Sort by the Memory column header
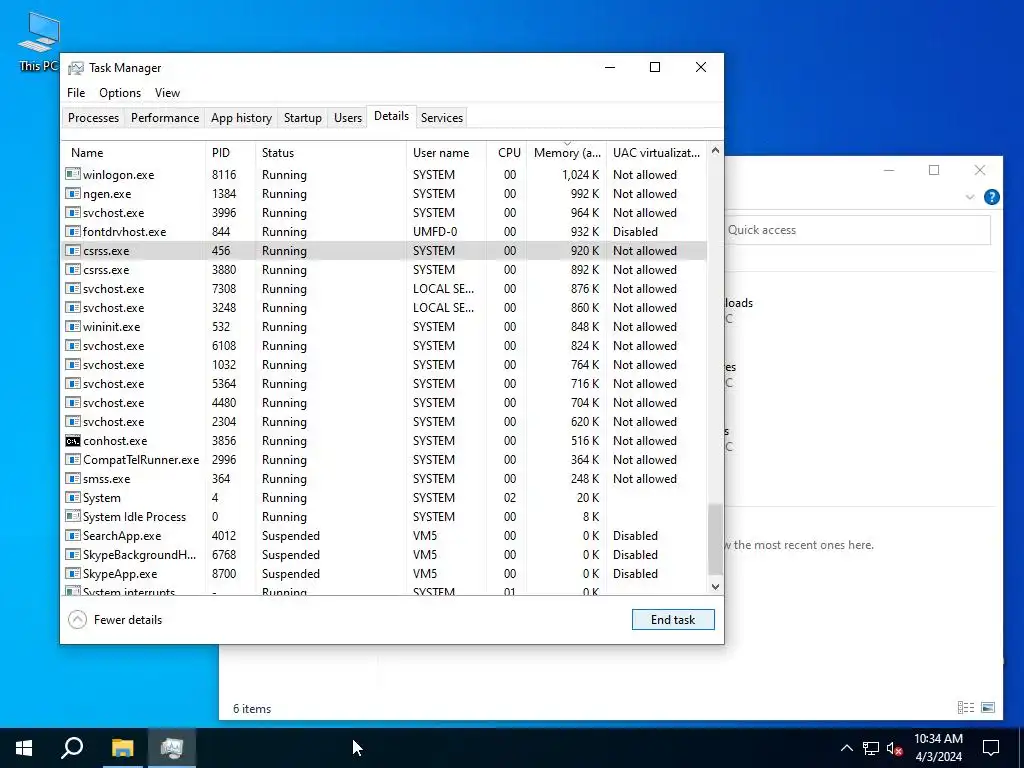 click(x=566, y=153)
